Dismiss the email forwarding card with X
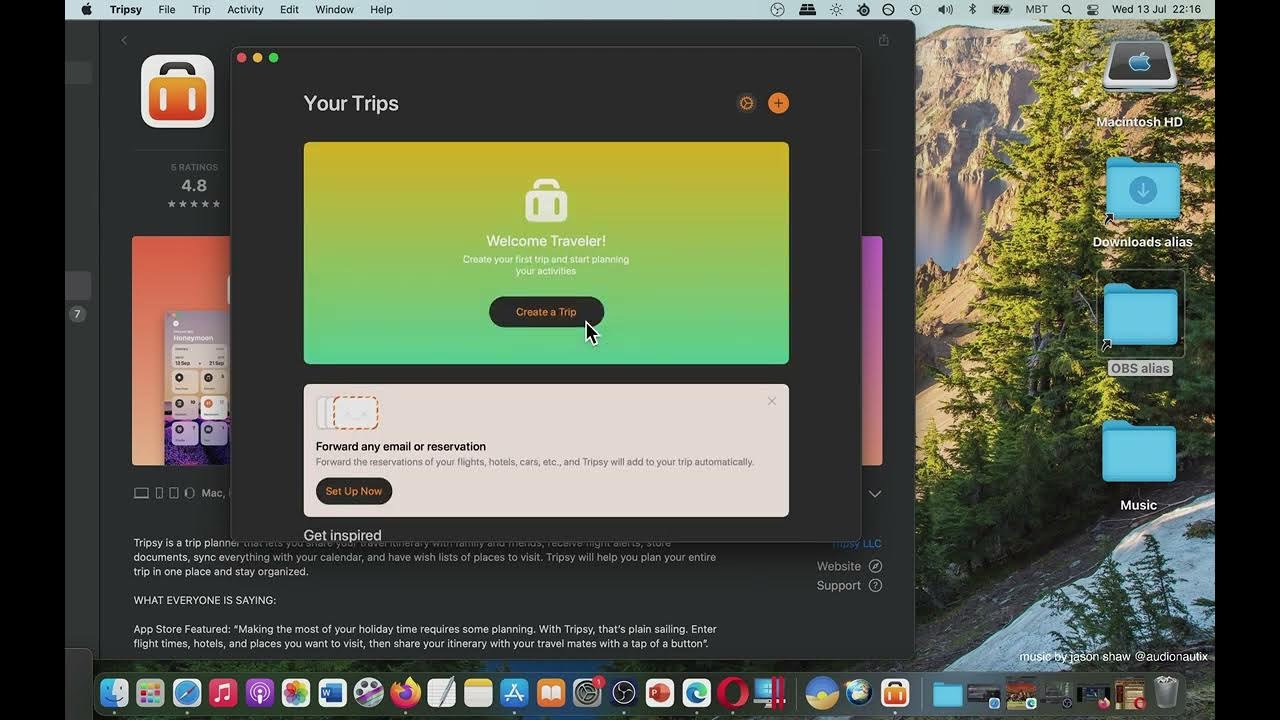 771,401
